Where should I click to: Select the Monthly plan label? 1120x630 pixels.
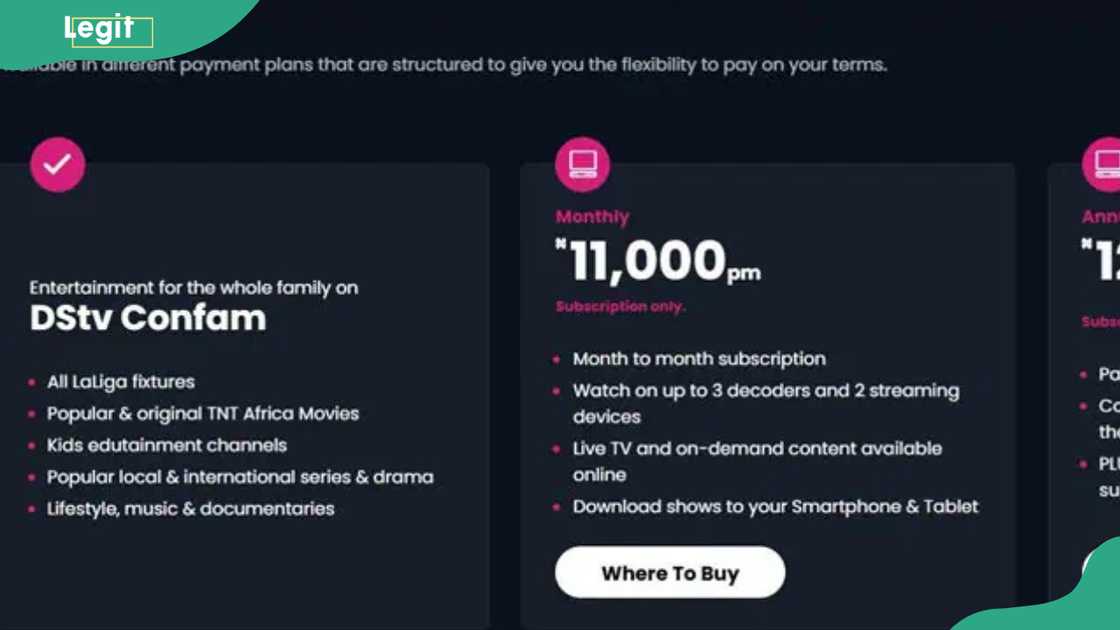[x=592, y=217]
